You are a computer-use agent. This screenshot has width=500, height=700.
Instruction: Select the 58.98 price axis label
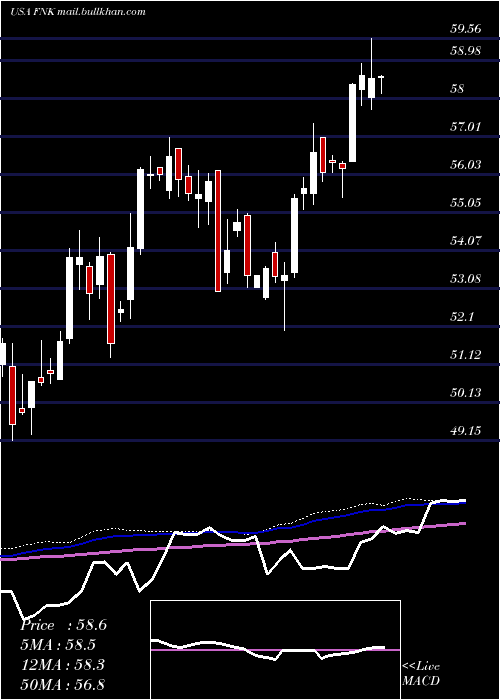(x=466, y=51)
